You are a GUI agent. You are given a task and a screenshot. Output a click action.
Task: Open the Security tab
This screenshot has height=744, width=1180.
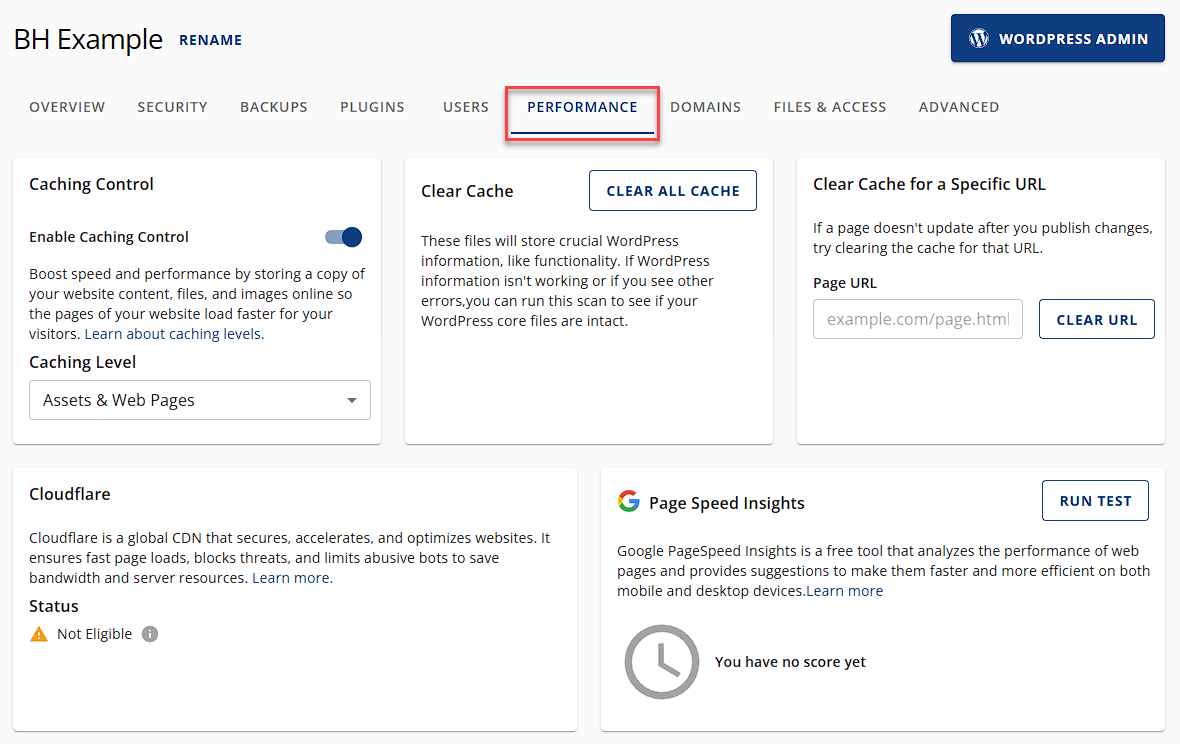172,107
